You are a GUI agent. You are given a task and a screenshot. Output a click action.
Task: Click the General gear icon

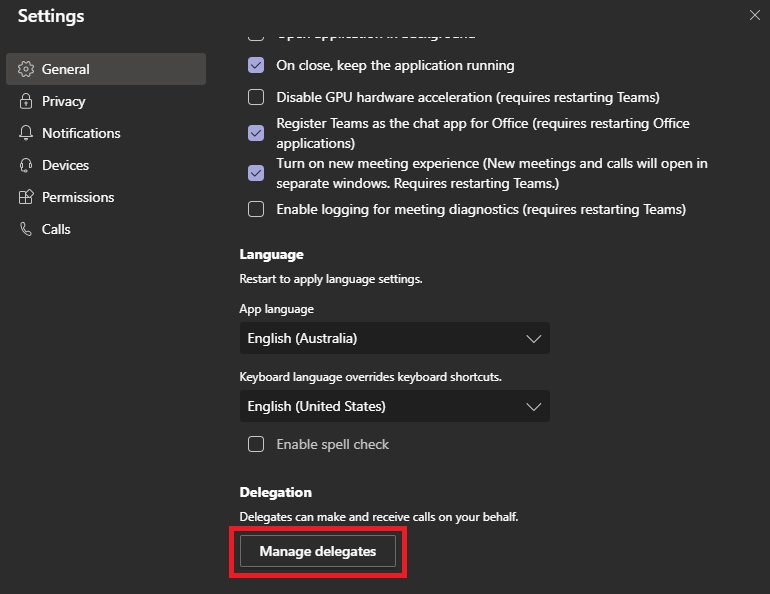[x=26, y=69]
